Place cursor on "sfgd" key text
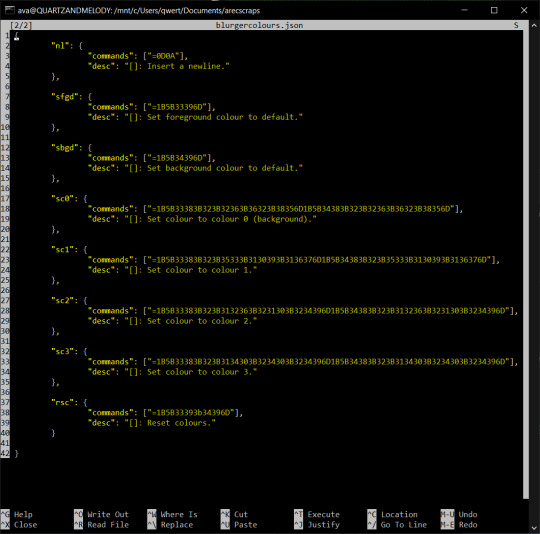540x534 pixels. click(x=65, y=97)
